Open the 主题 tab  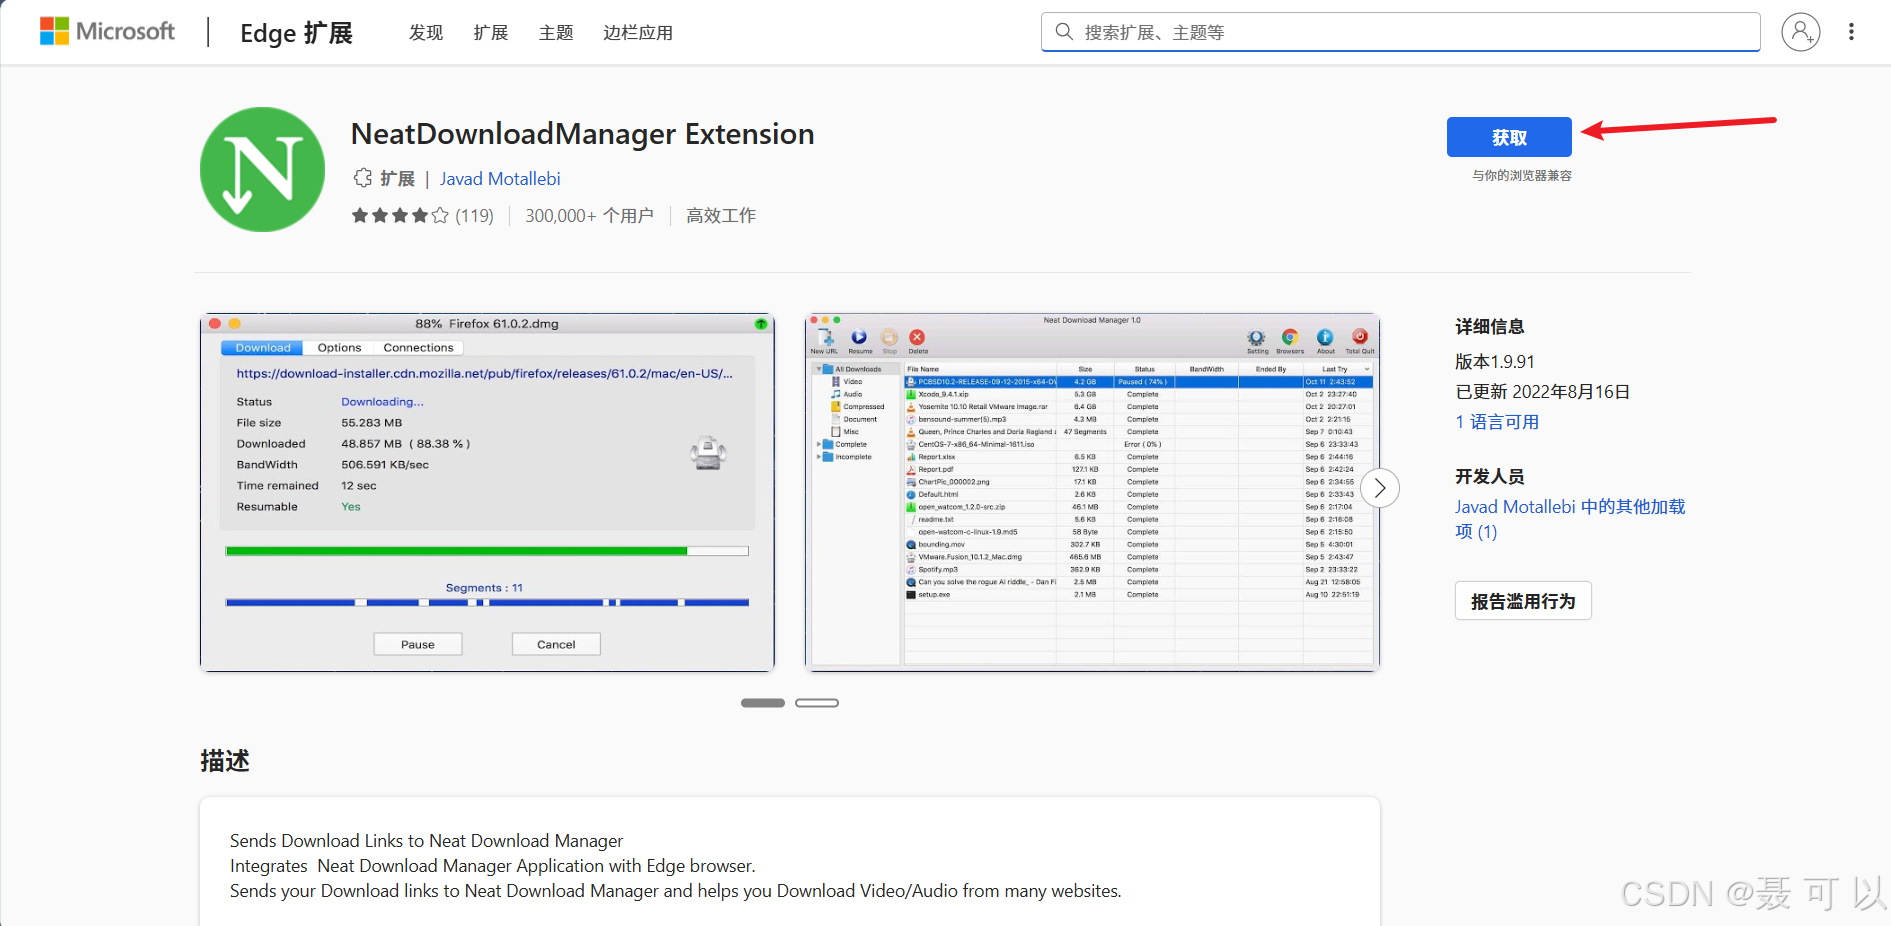[x=556, y=33]
